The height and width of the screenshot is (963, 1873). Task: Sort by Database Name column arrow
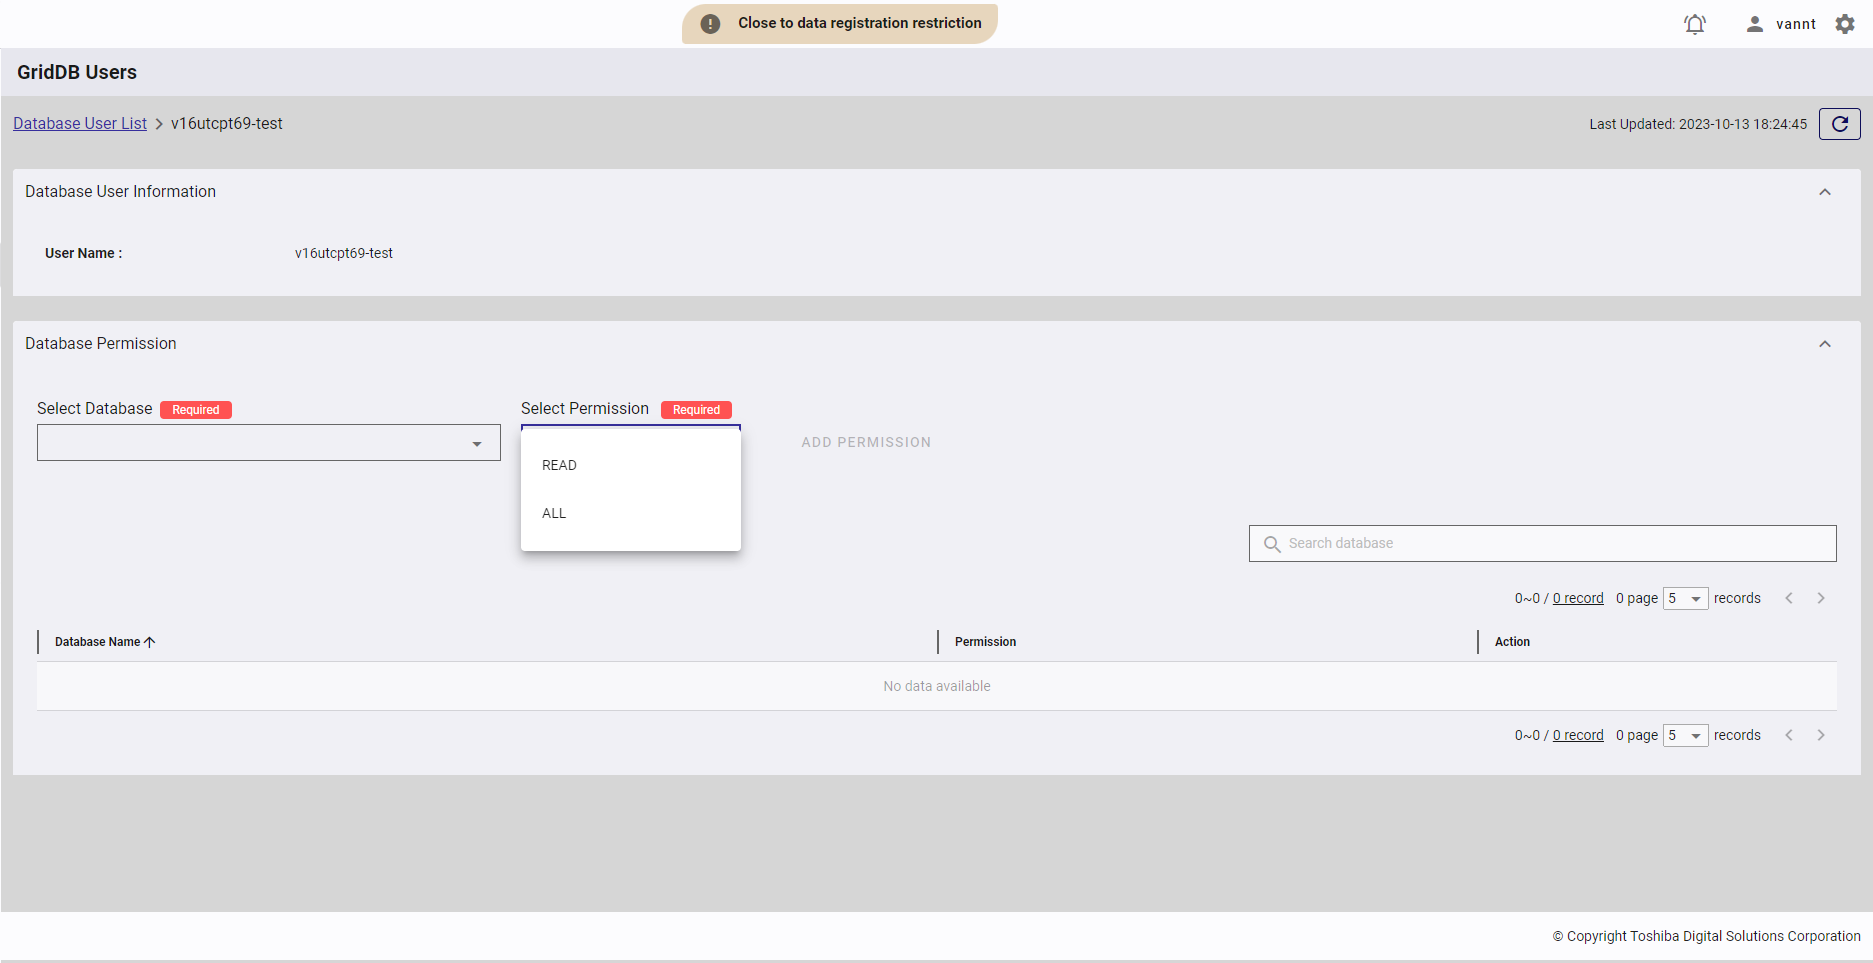click(x=150, y=642)
